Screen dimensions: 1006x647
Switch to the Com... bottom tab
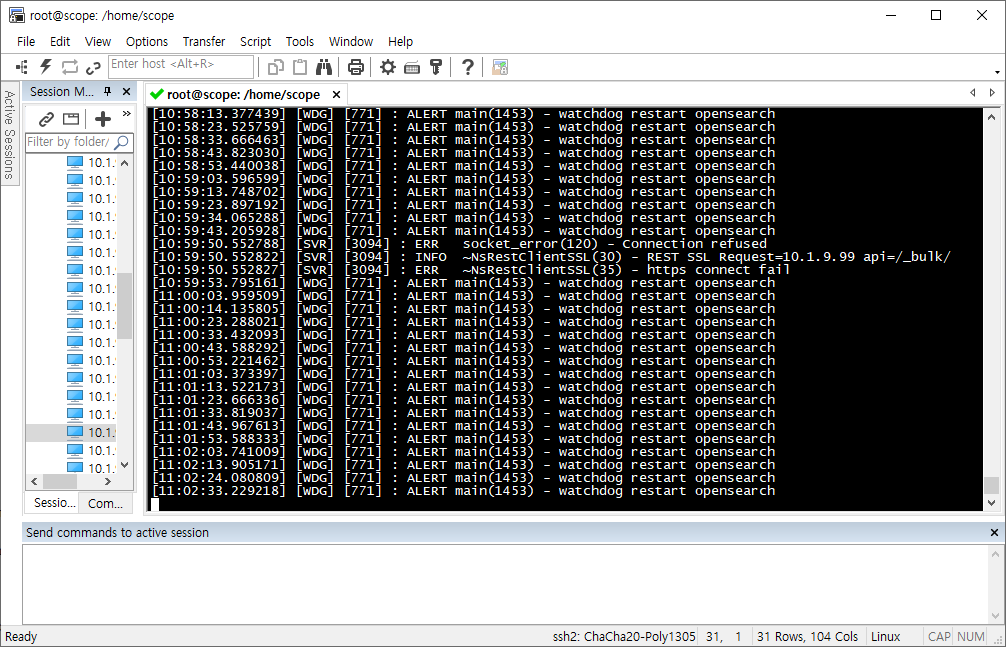click(x=105, y=504)
